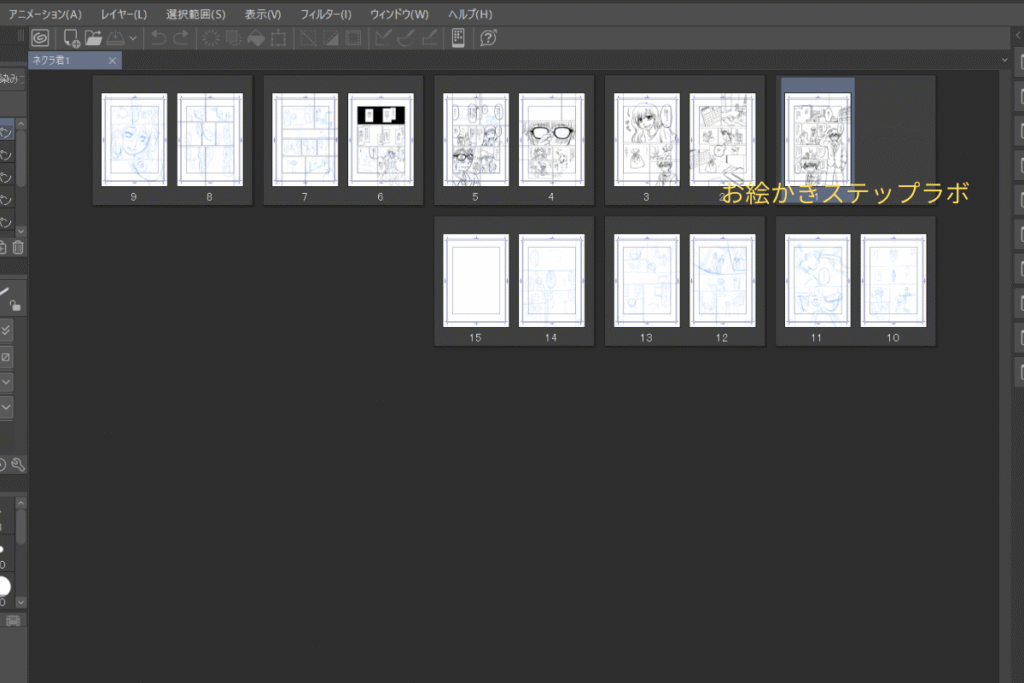Select page 6 thumbnail with black panel
The width and height of the screenshot is (1024, 683).
click(x=380, y=140)
